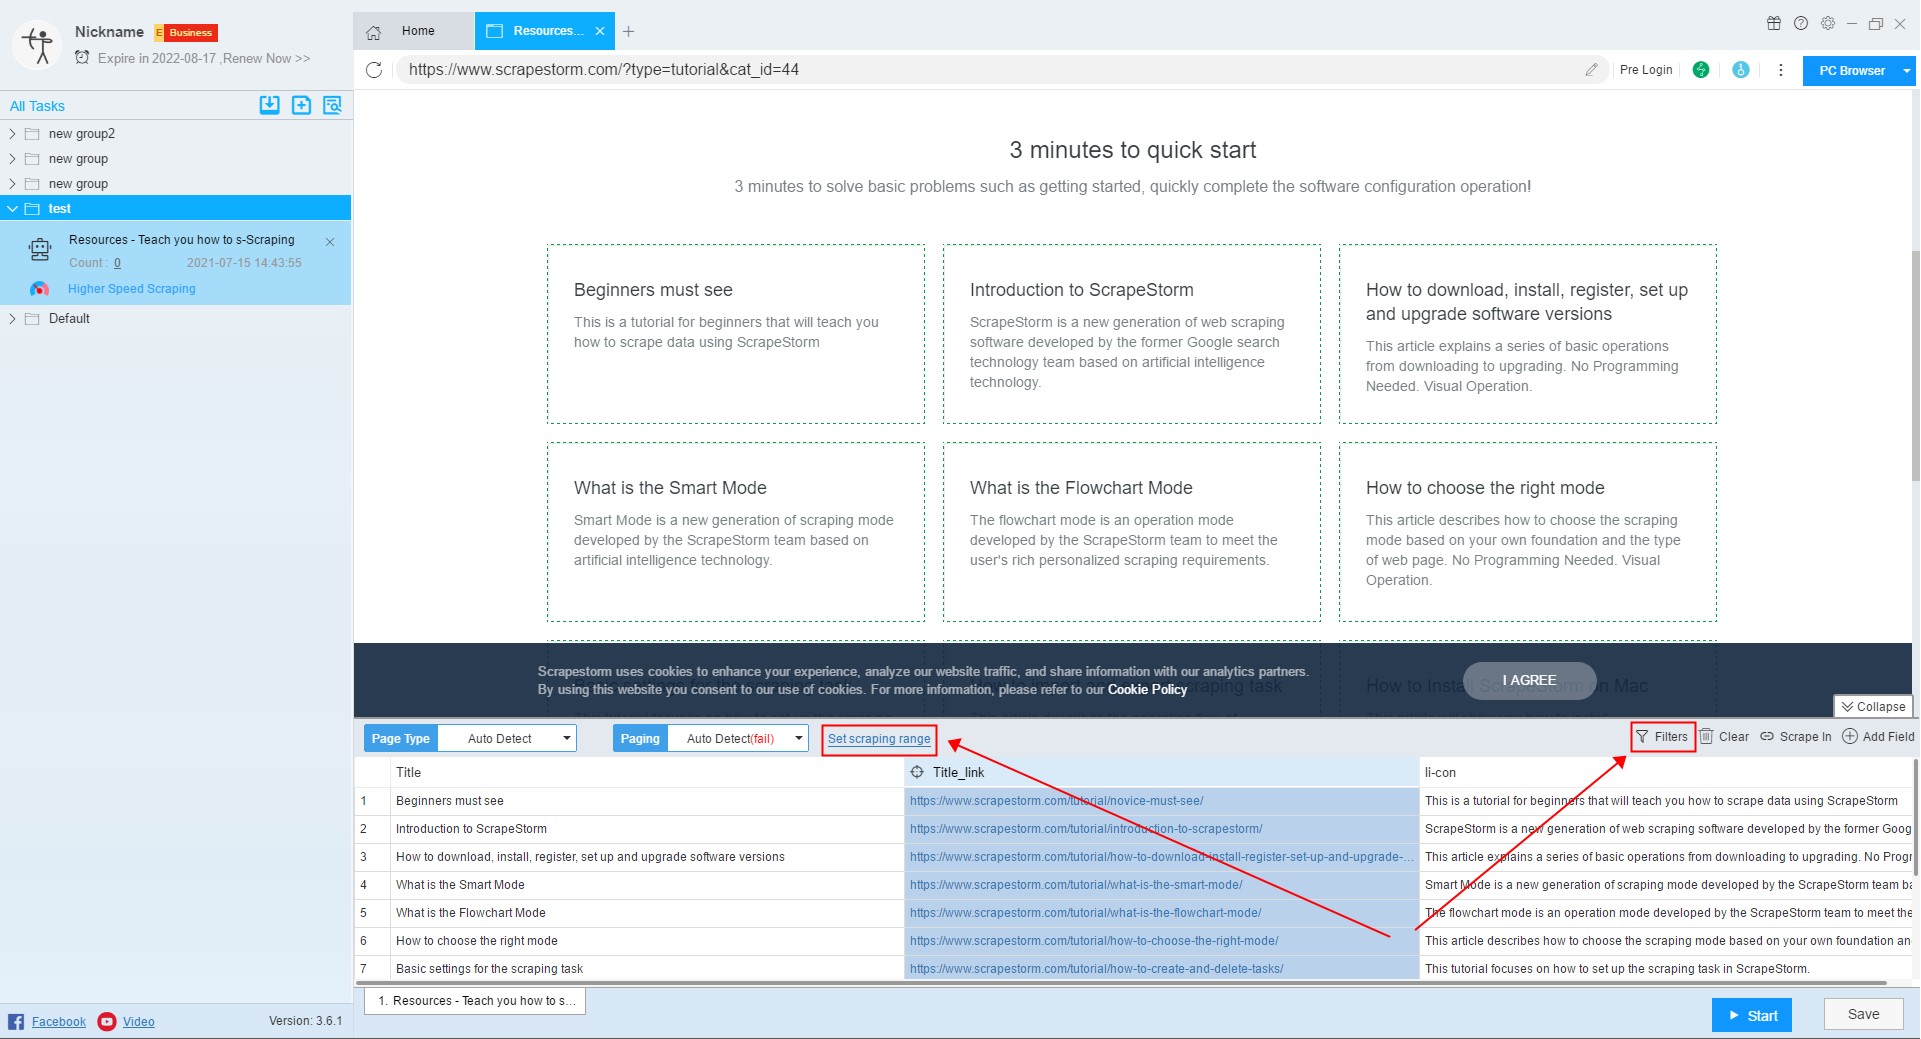The height and width of the screenshot is (1039, 1921).
Task: Click Add Field in the data toolbar
Action: click(1878, 737)
